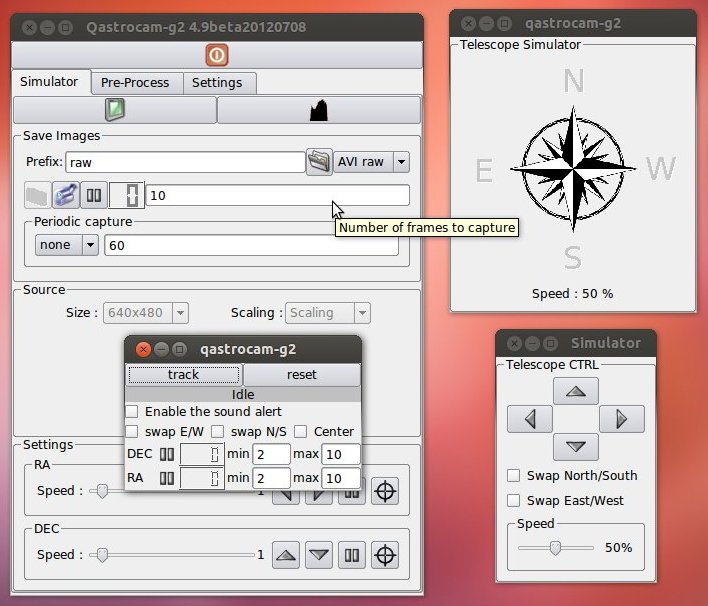Click the pause icon next to capture button
Image resolution: width=708 pixels, height=606 pixels.
[x=94, y=196]
